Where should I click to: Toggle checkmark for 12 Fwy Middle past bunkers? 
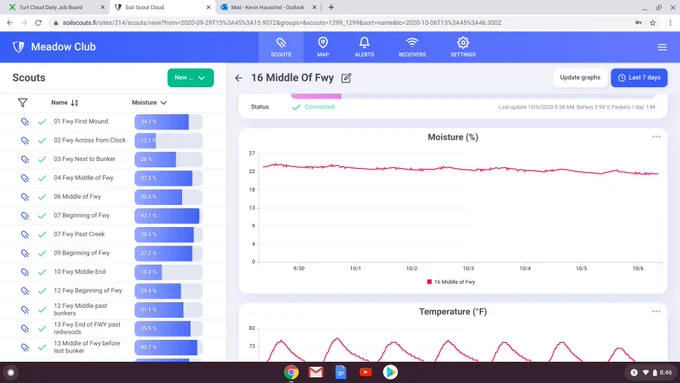(42, 310)
